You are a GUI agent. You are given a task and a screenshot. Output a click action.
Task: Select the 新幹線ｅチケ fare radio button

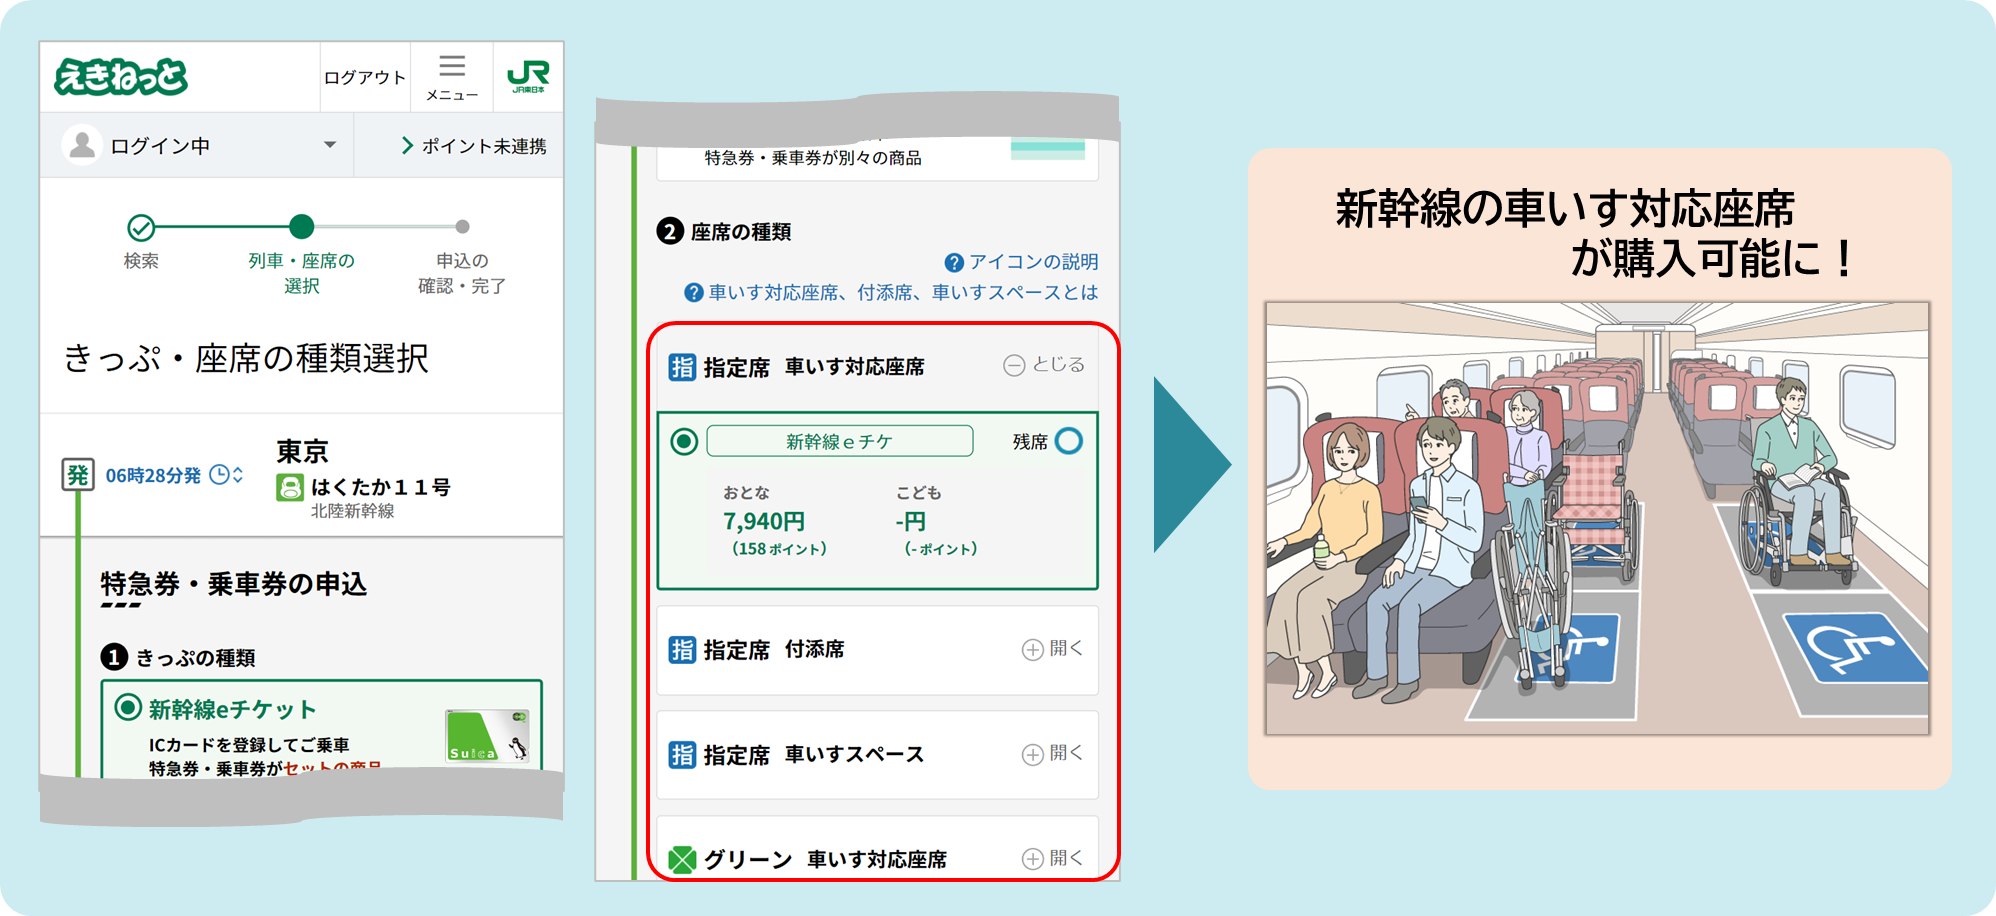tap(684, 441)
